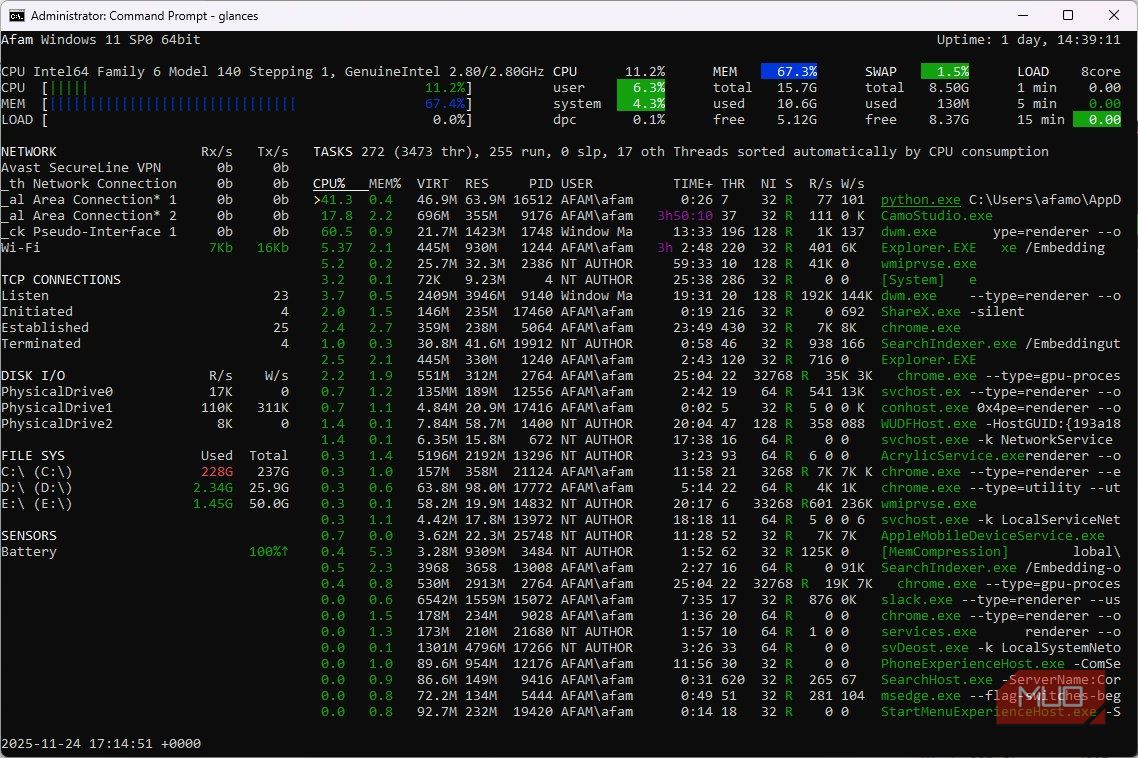The width and height of the screenshot is (1138, 758).
Task: Click the blue MEM 67.3% value
Action: point(789,71)
